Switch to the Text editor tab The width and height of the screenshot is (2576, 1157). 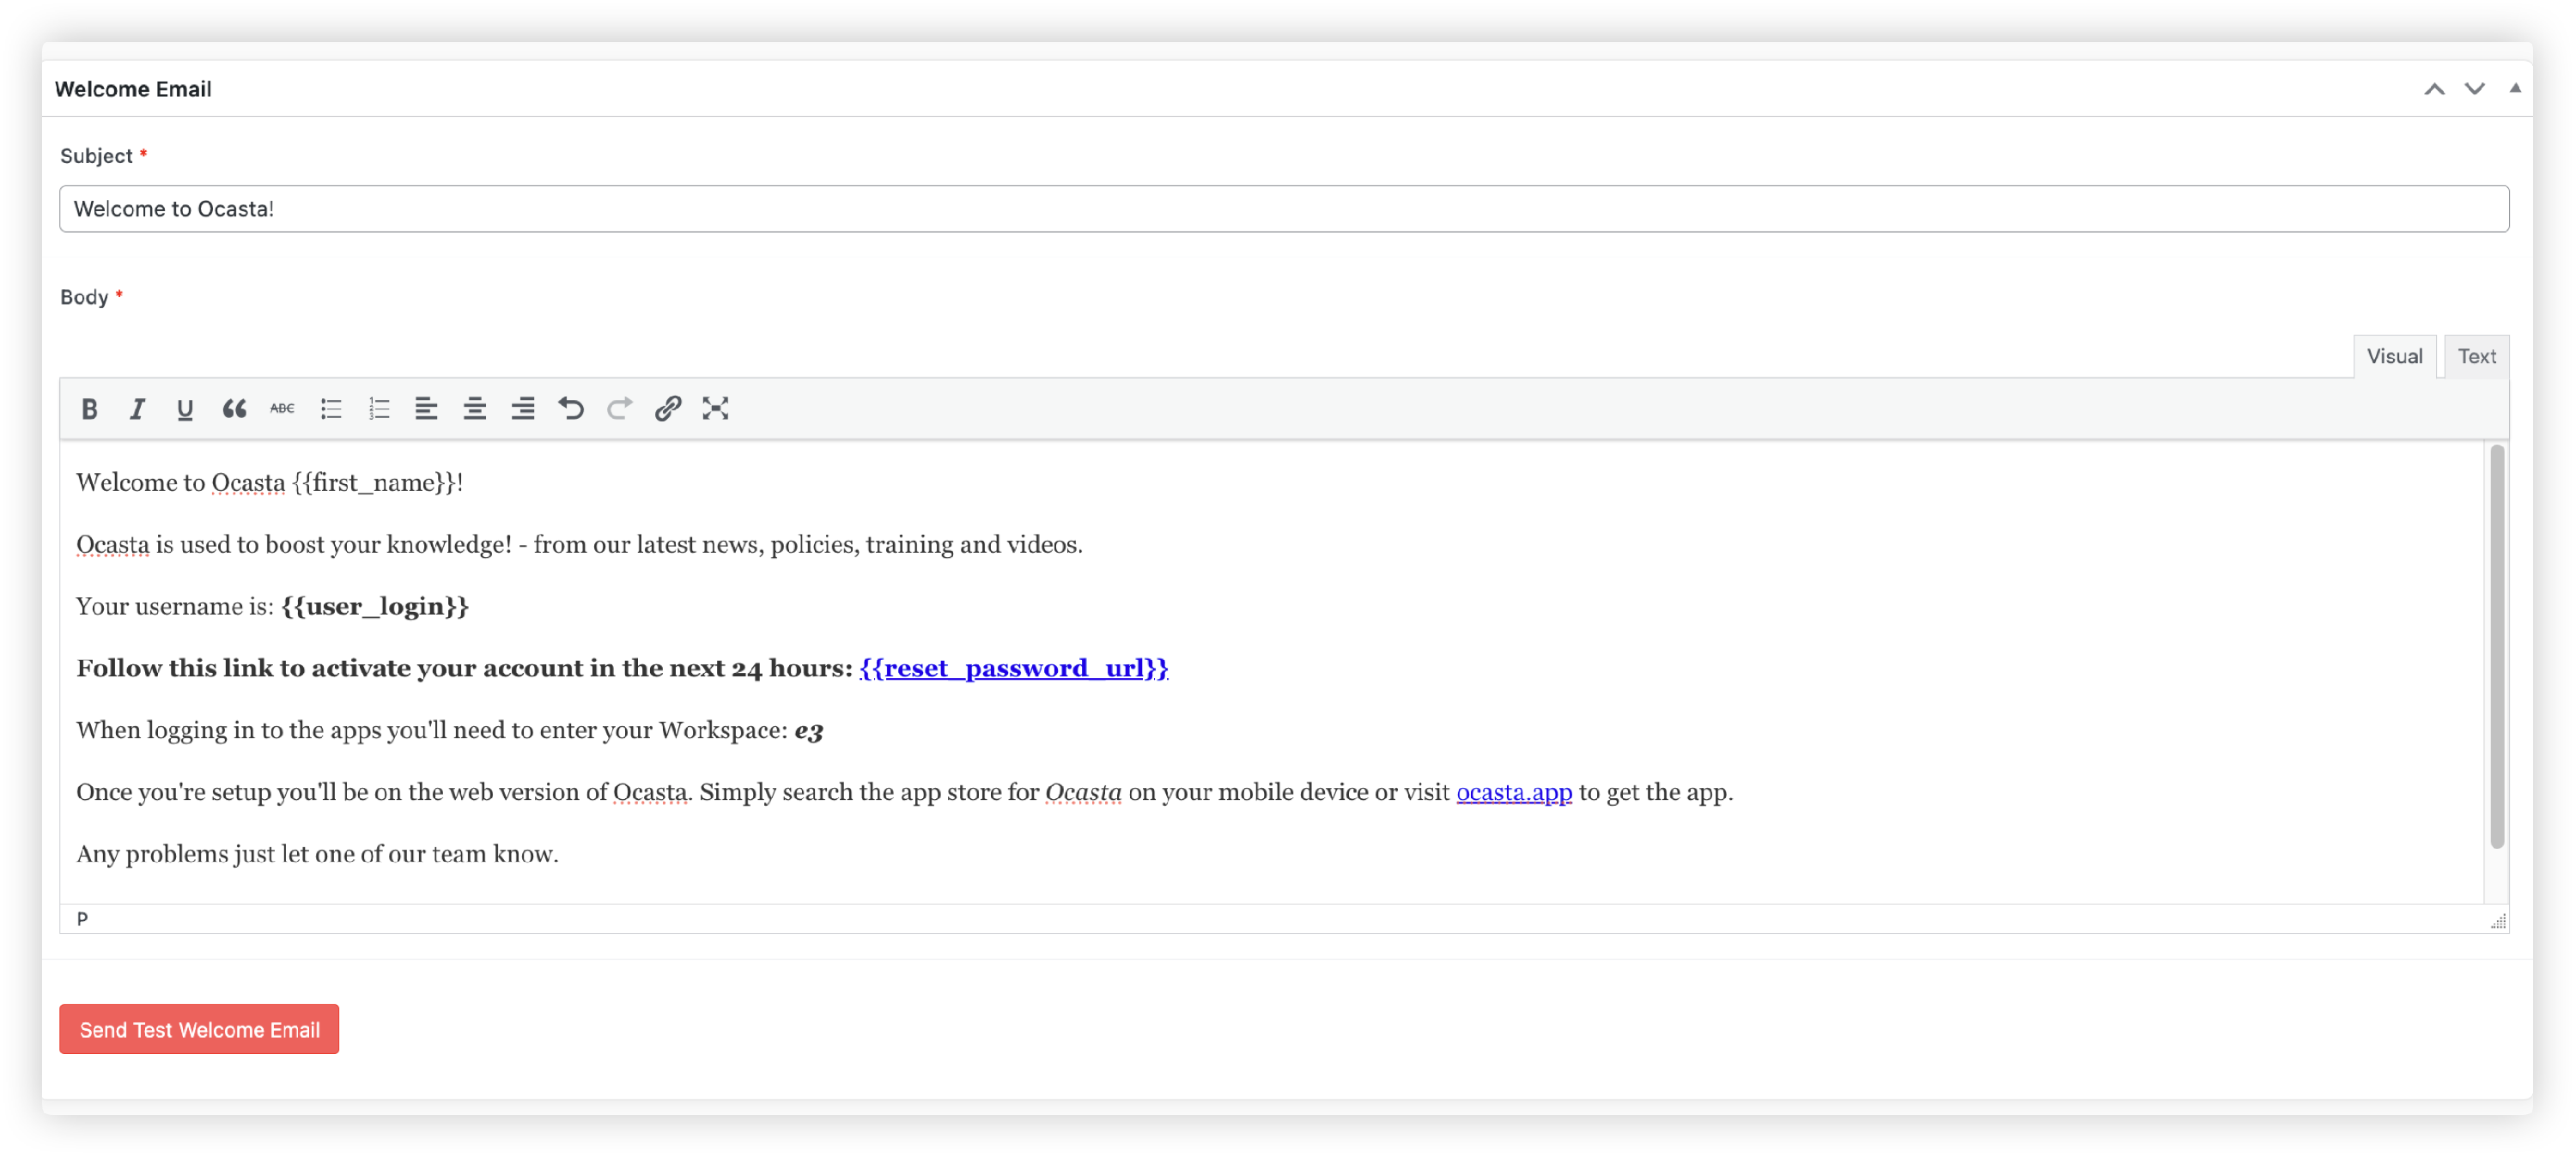click(2476, 356)
